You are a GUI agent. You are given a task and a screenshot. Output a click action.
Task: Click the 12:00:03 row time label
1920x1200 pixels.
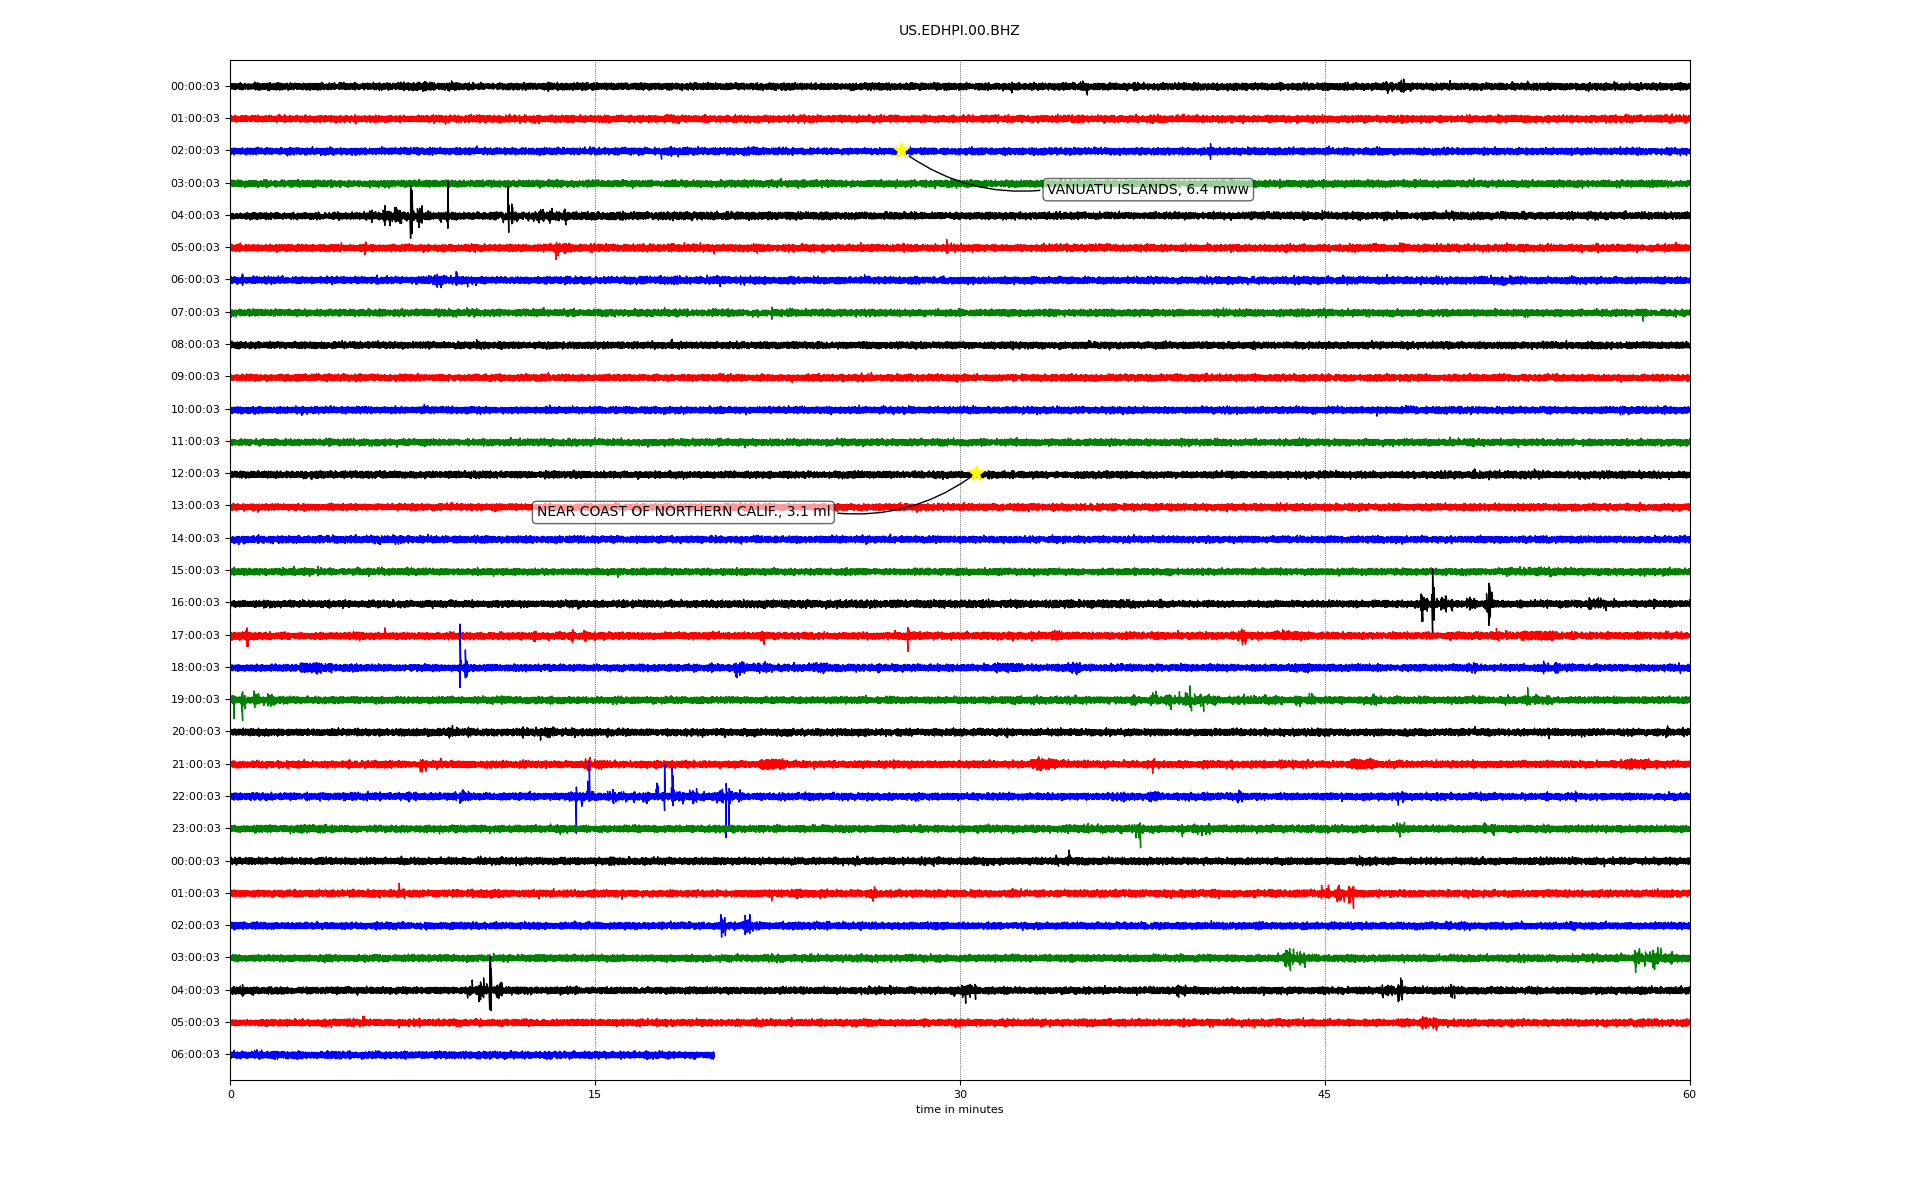tap(195, 474)
